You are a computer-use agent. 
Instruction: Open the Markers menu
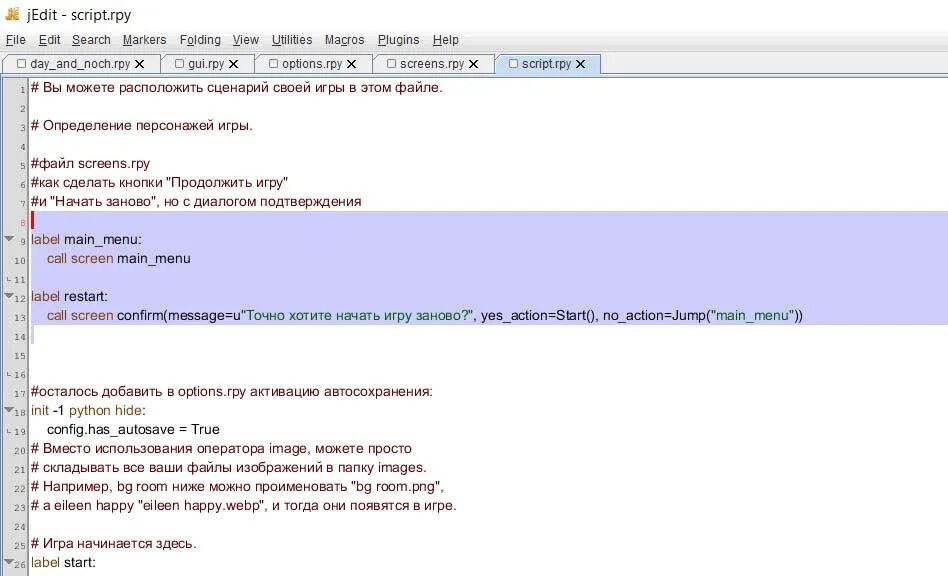click(144, 40)
